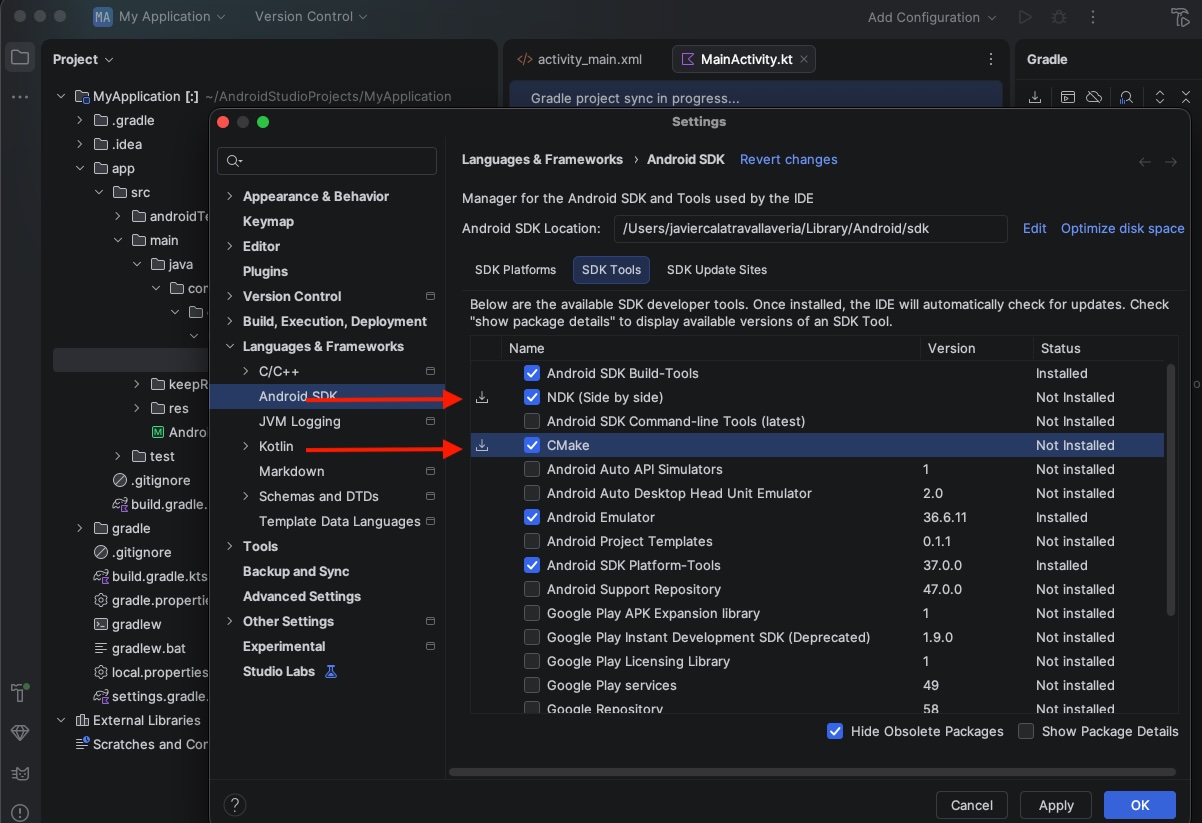
Task: Expand the Editor settings group
Action: pos(230,246)
